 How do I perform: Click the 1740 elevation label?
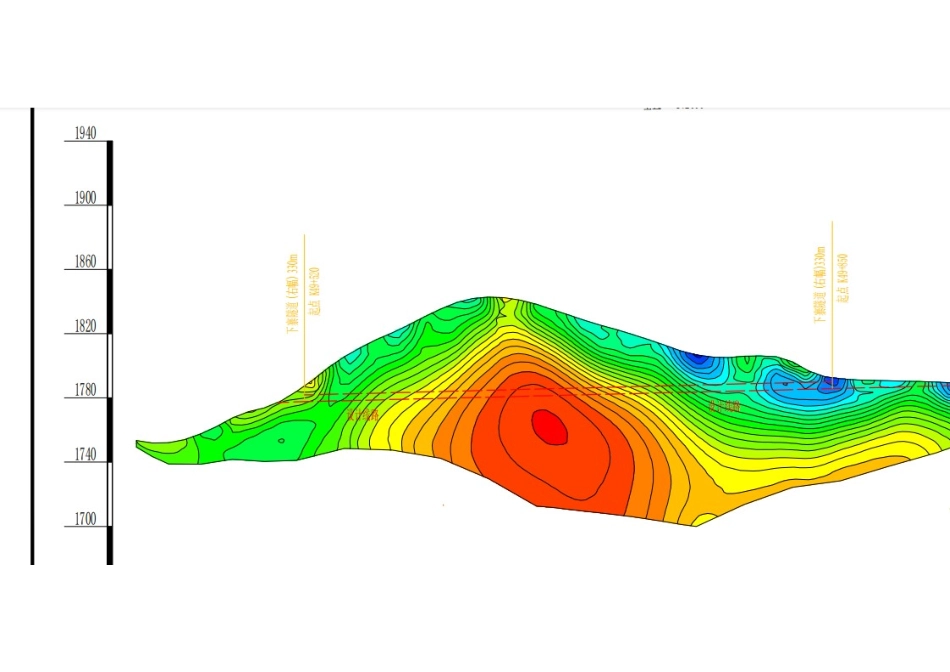(x=85, y=454)
